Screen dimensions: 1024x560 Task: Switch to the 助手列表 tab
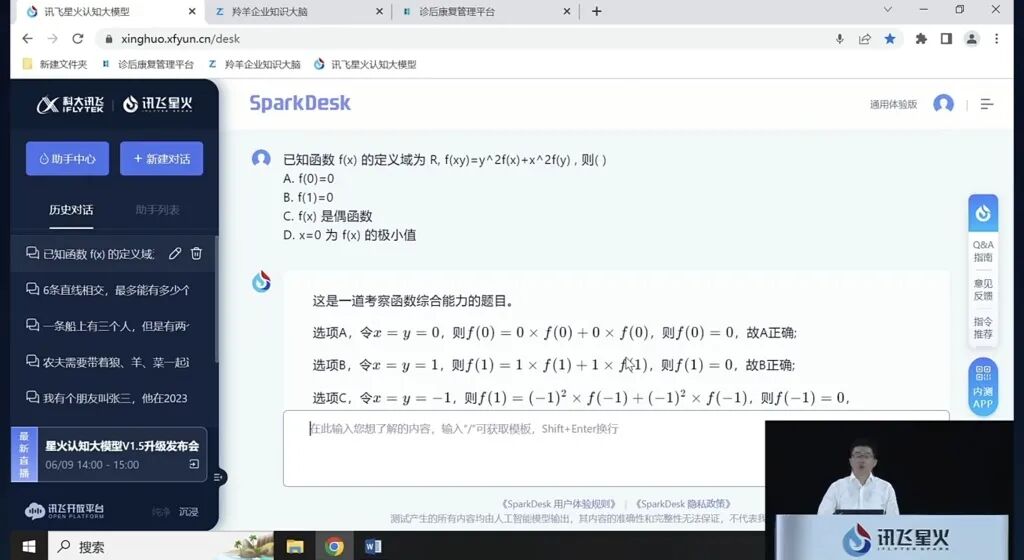pos(157,210)
